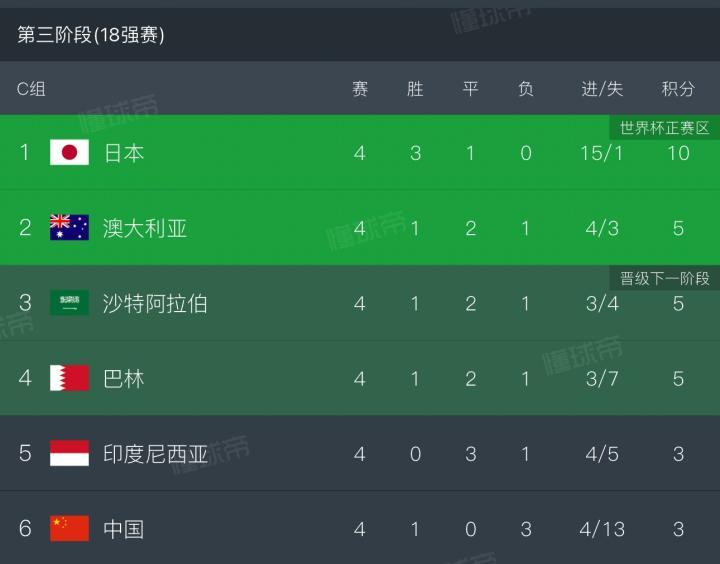
Task: Open team name 巴林
Action: (x=124, y=378)
